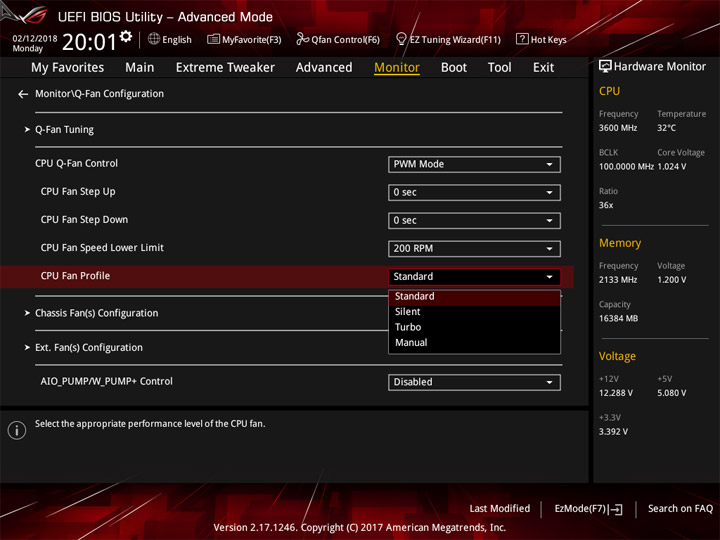720x540 pixels.
Task: Click the Hot Keys question mark icon
Action: [522, 39]
